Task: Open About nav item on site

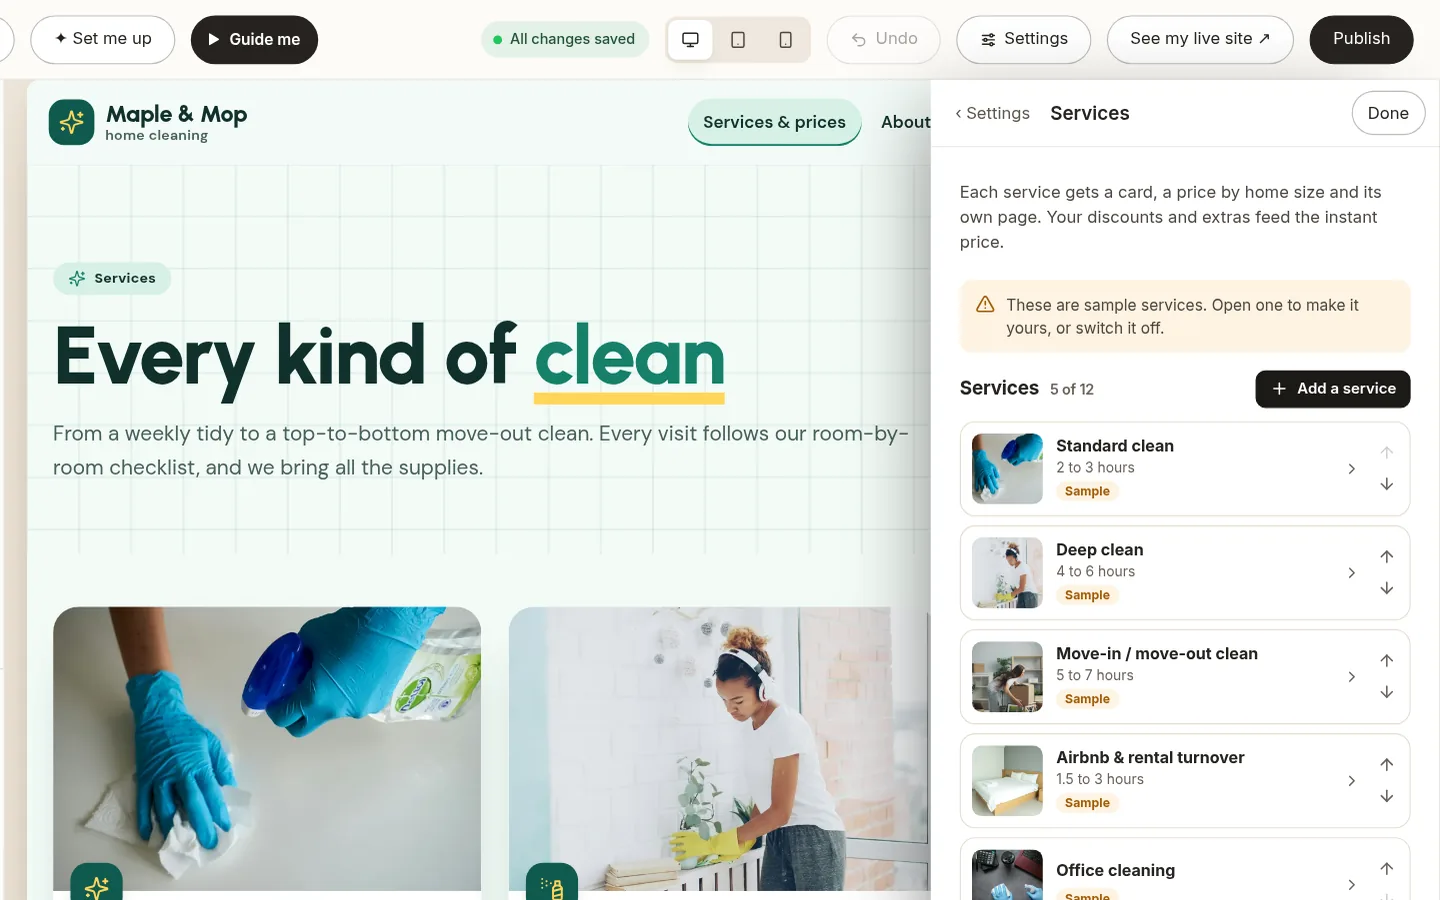Action: pyautogui.click(x=905, y=122)
